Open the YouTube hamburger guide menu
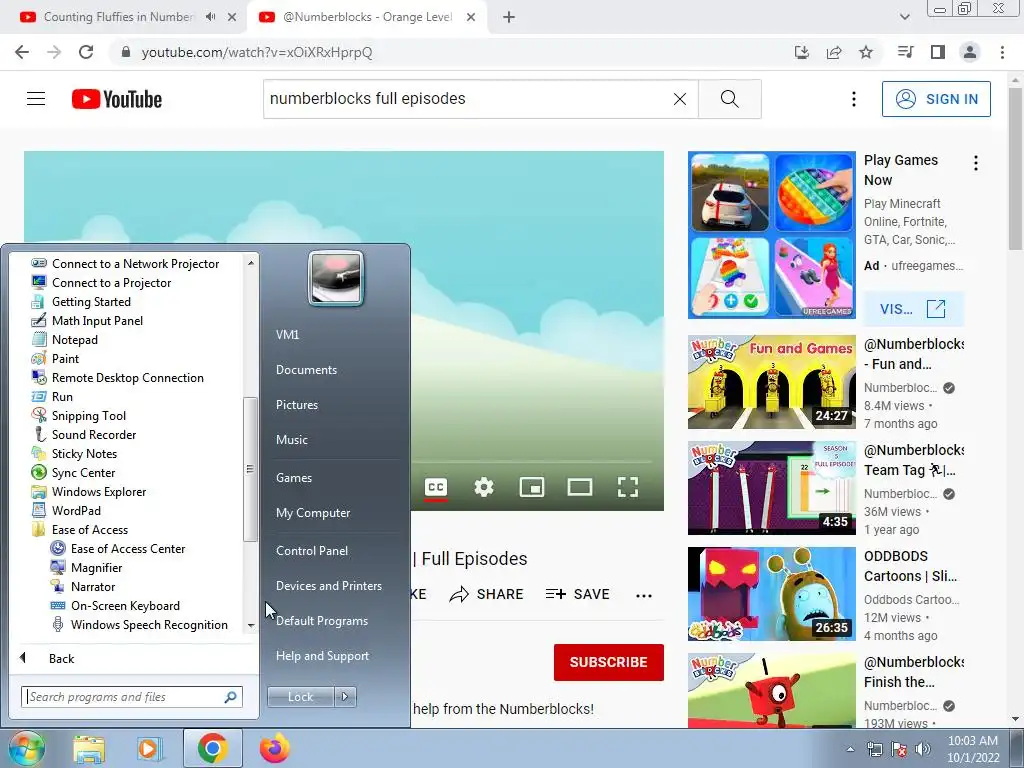This screenshot has height=768, width=1024. pos(36,99)
